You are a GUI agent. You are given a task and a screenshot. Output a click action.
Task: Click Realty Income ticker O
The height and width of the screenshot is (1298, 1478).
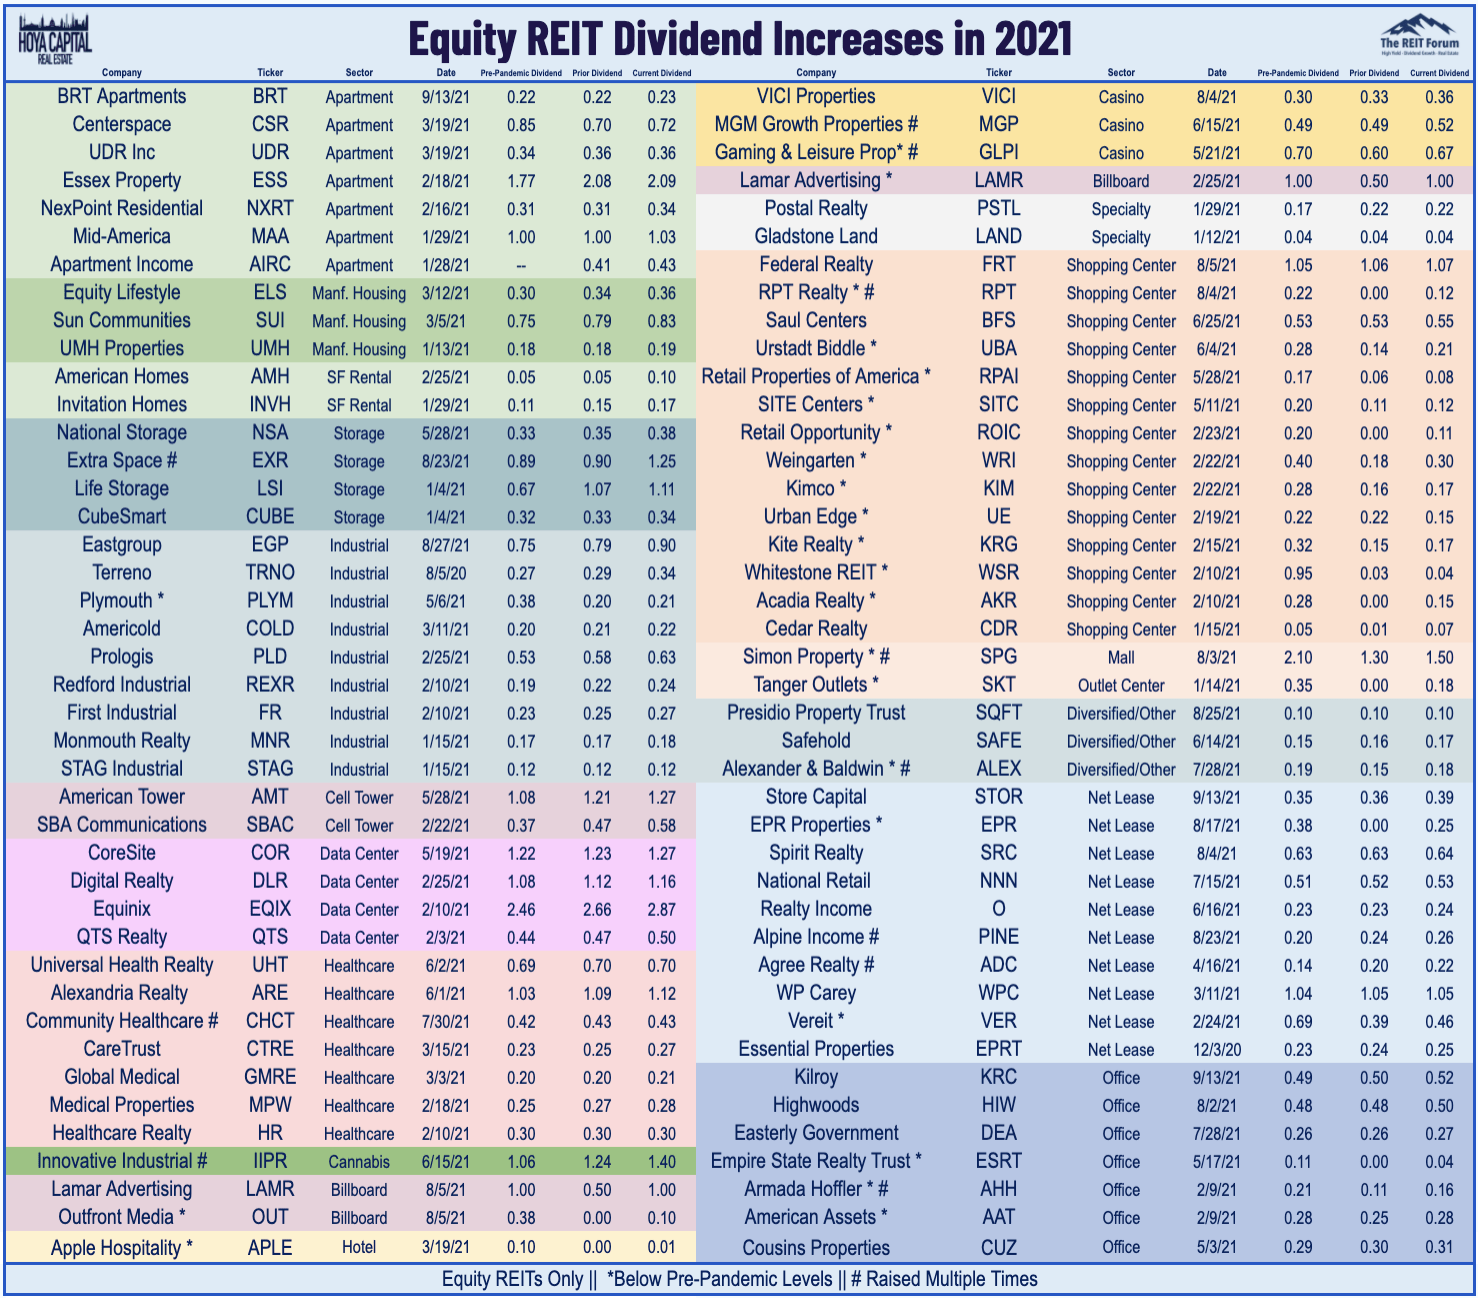(x=999, y=908)
